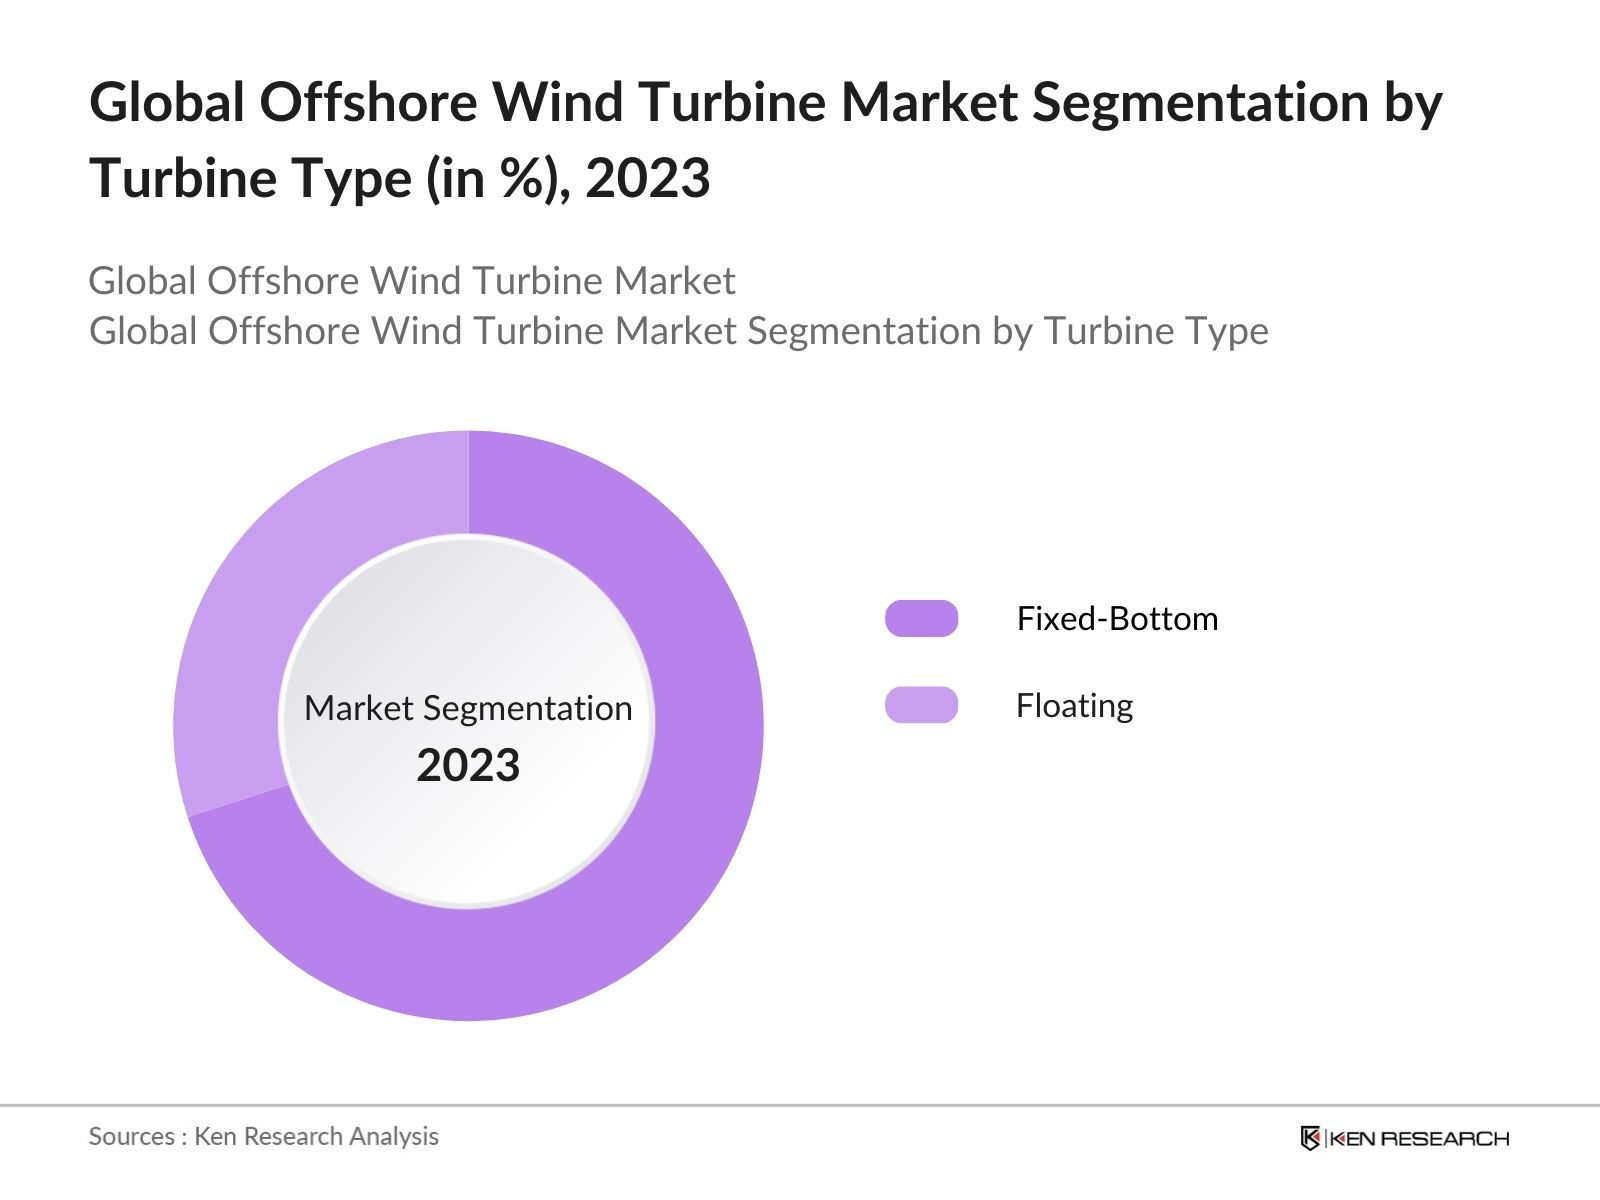Click the Market Segmentation center label

(x=468, y=708)
